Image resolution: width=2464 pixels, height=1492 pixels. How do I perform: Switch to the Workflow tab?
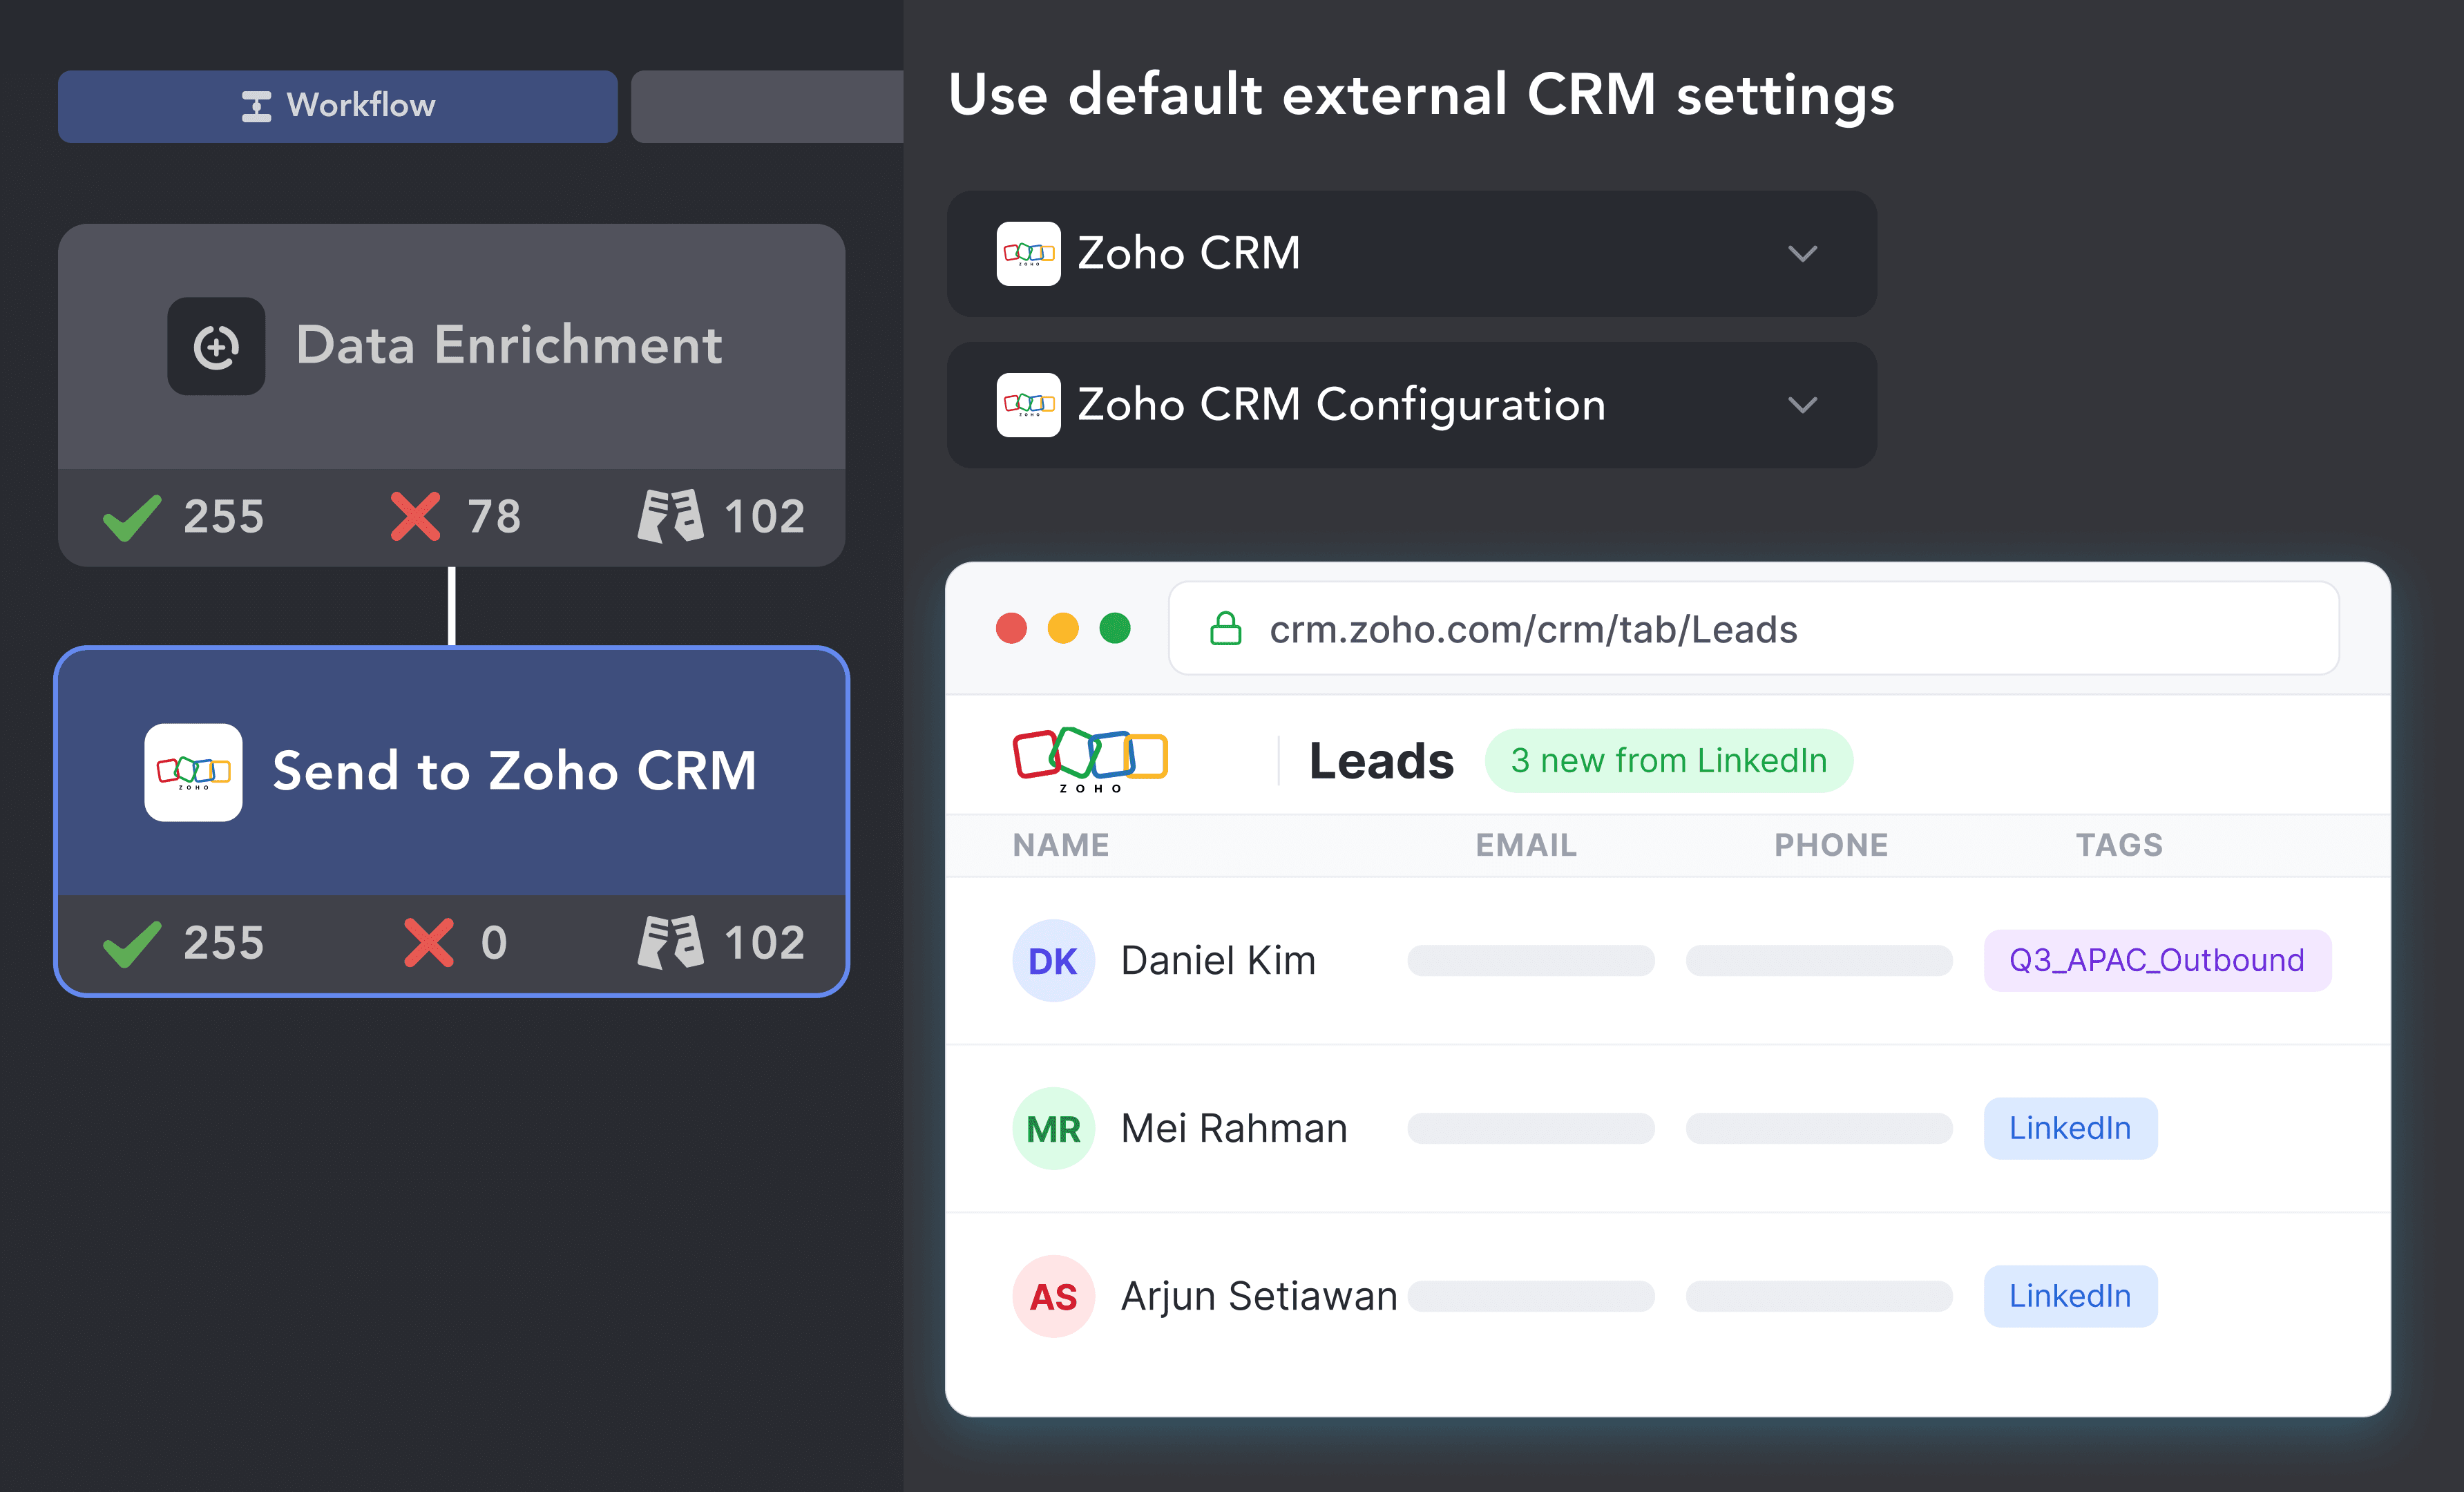[x=337, y=106]
